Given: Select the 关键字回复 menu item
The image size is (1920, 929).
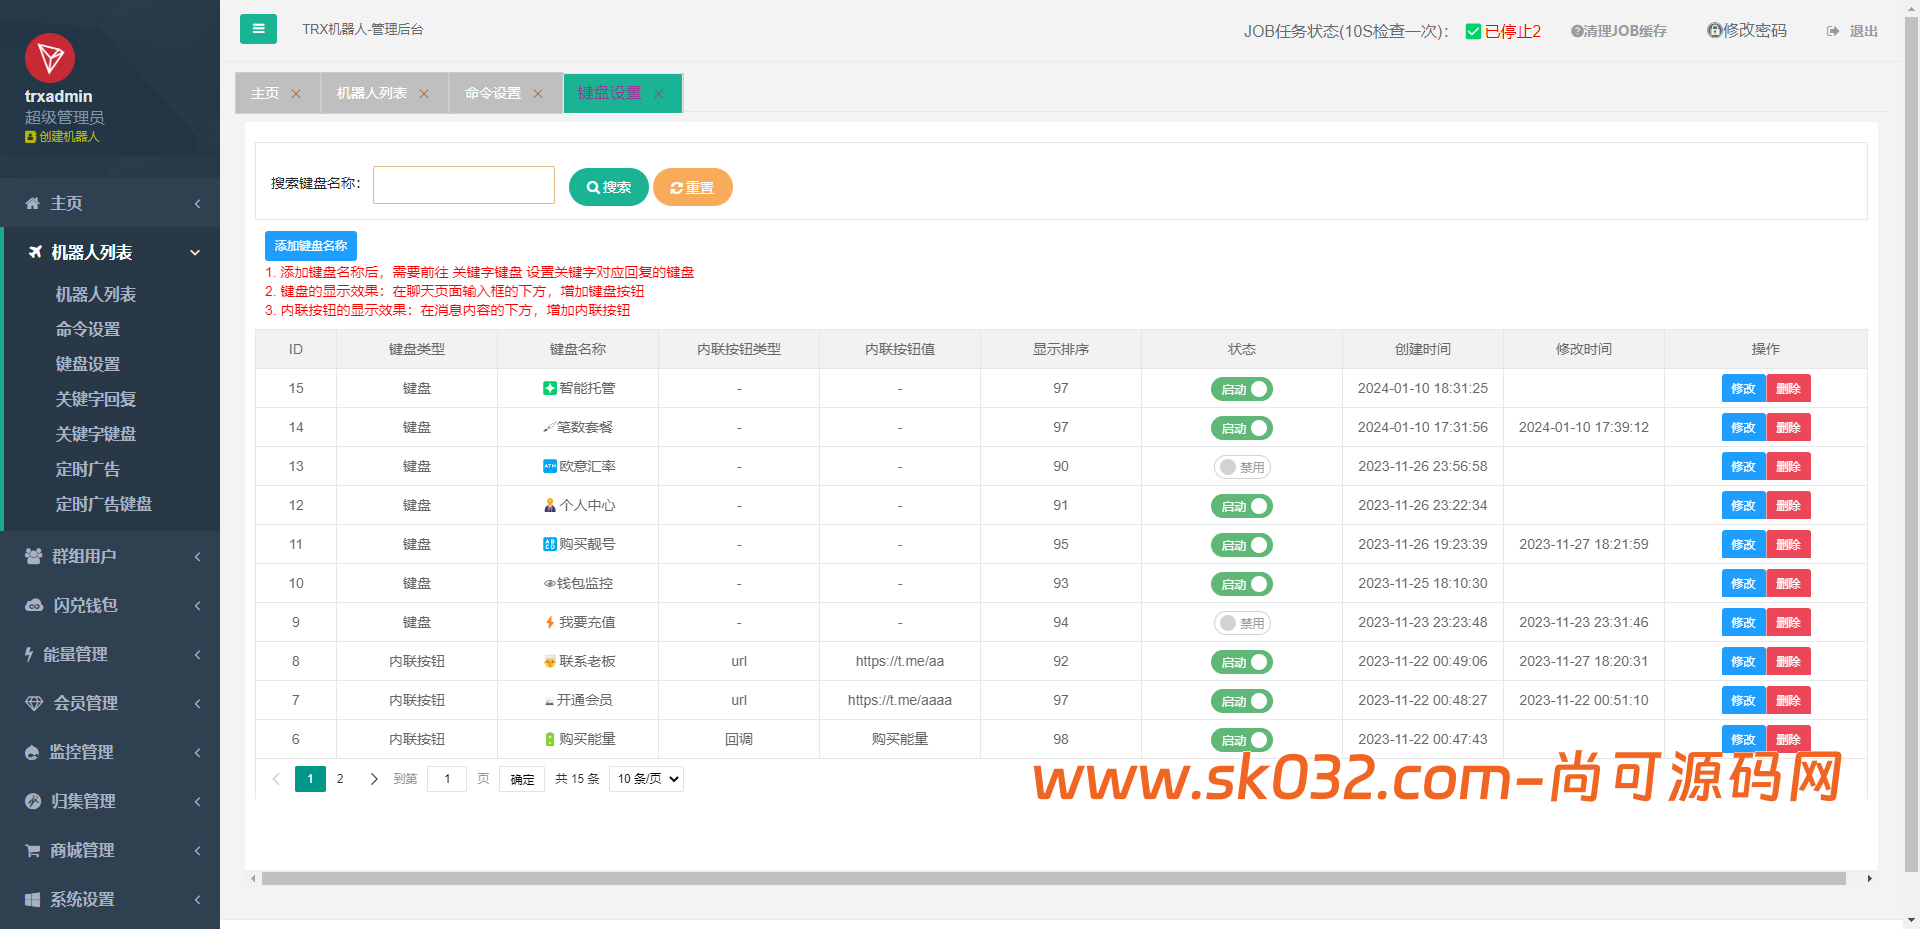Looking at the screenshot, I should 96,398.
